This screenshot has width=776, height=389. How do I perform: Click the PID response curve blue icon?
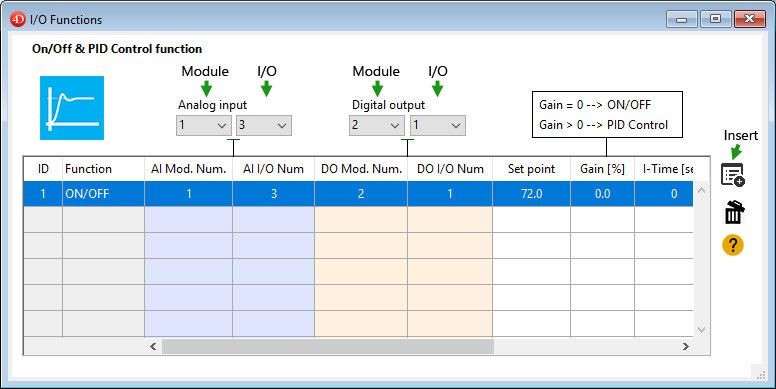(72, 108)
